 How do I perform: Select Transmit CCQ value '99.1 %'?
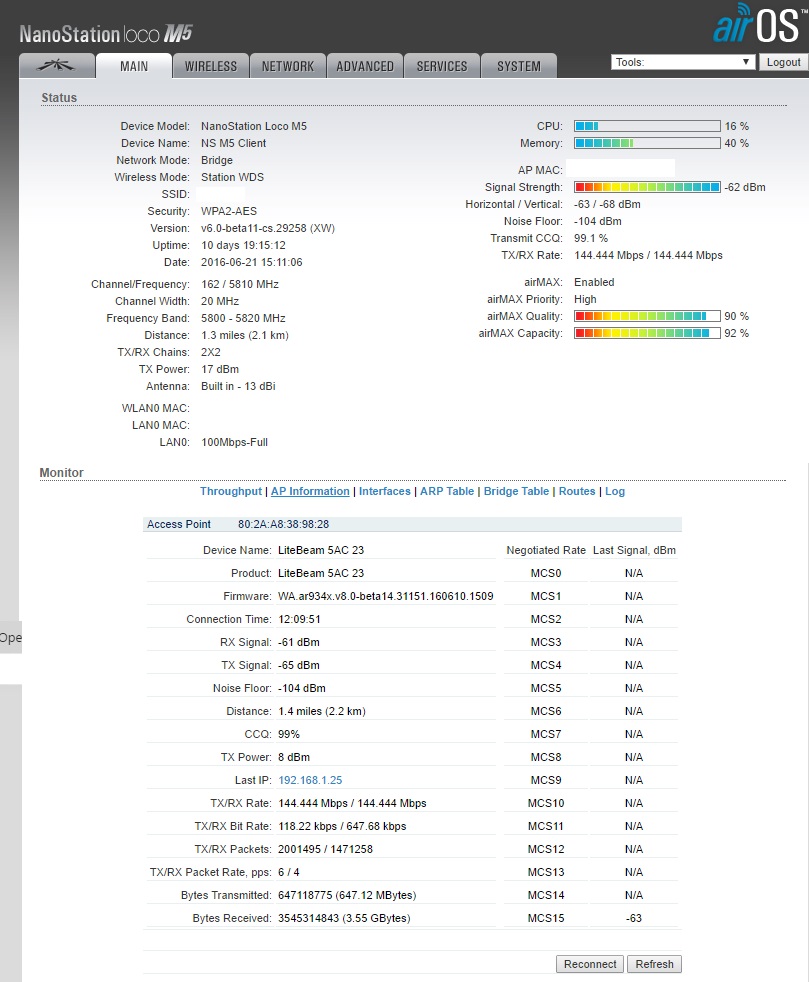pos(591,238)
